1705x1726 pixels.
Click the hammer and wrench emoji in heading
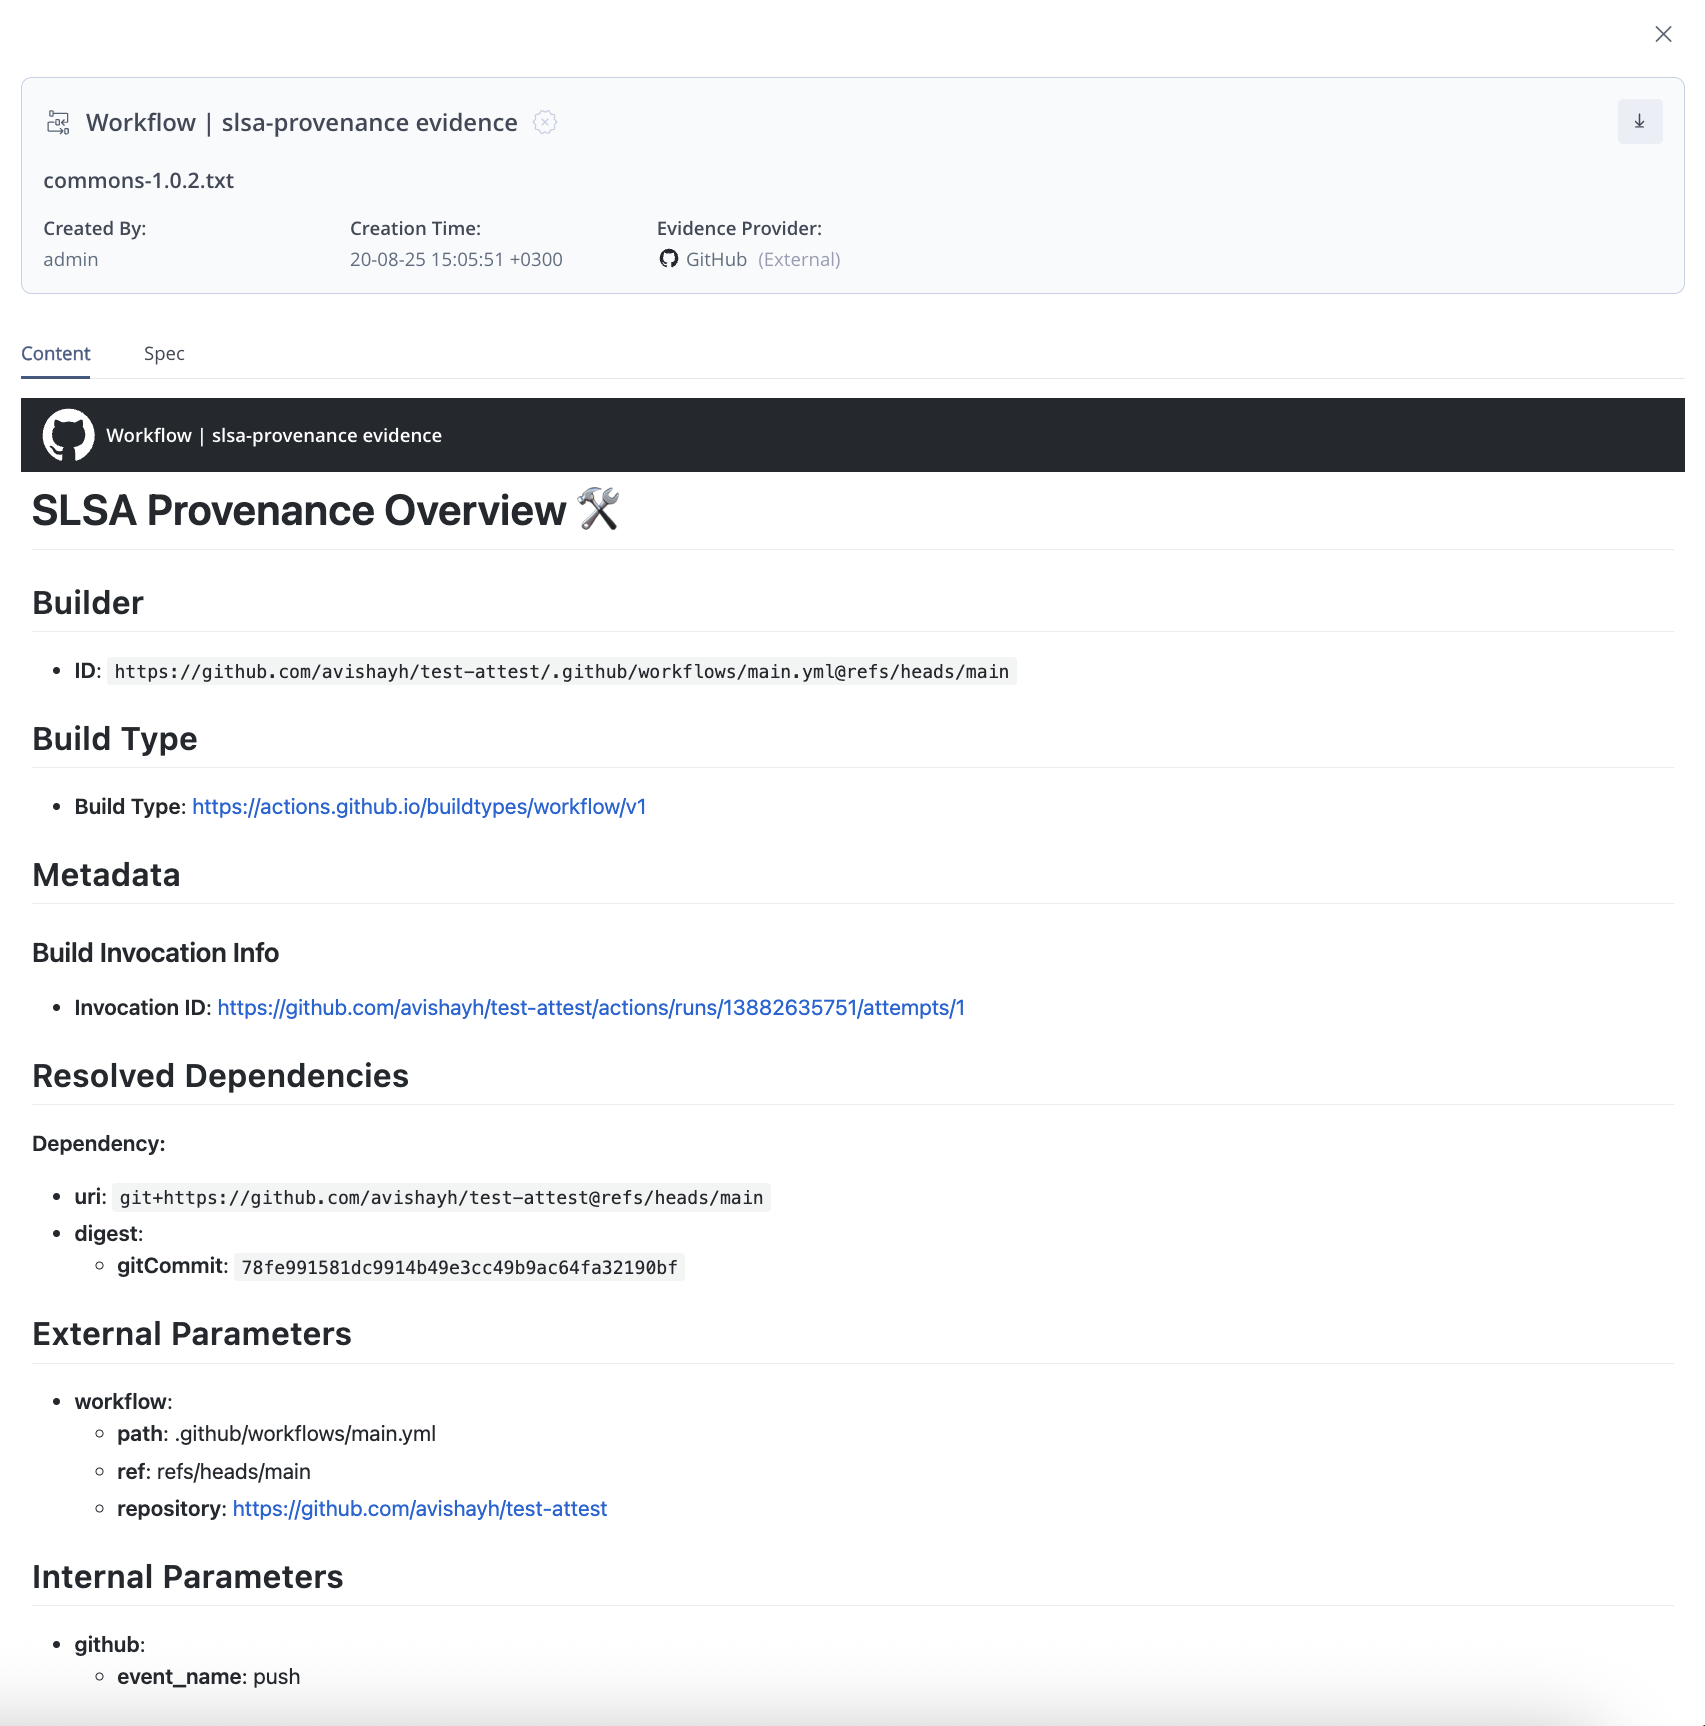[x=598, y=510]
